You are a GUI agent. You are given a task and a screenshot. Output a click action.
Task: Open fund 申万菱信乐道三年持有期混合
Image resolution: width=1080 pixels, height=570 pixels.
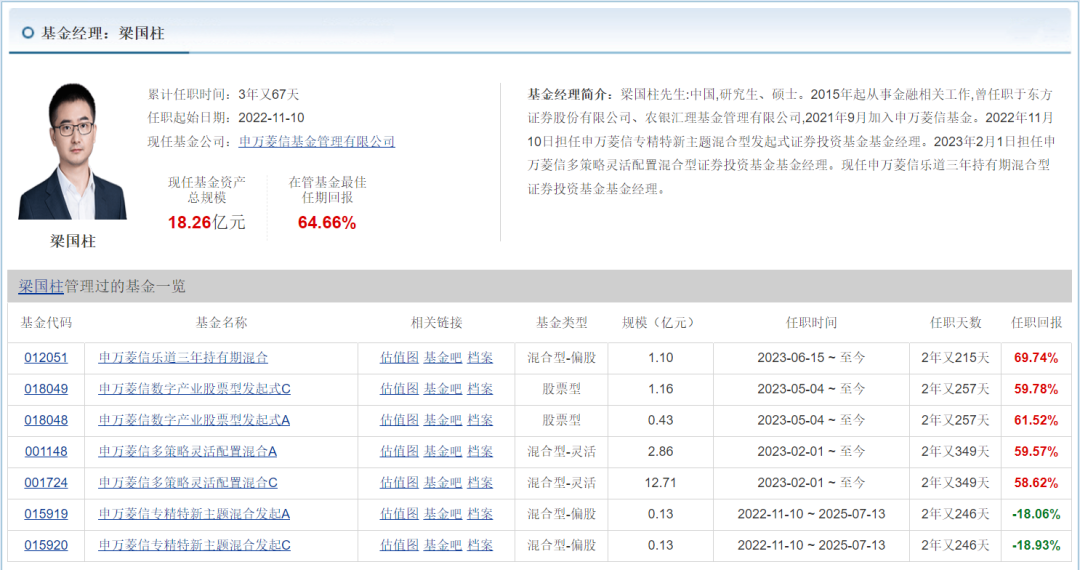[x=183, y=357]
